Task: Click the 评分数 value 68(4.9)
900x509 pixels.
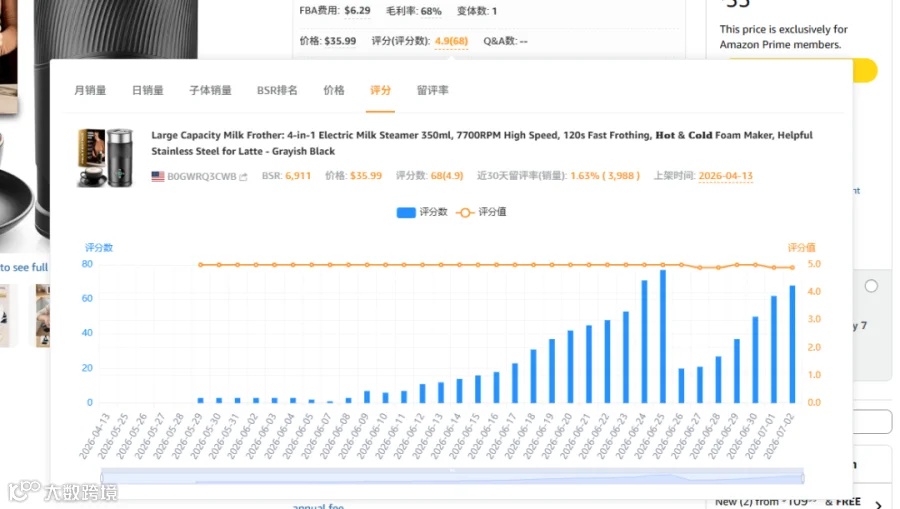Action: [x=447, y=176]
